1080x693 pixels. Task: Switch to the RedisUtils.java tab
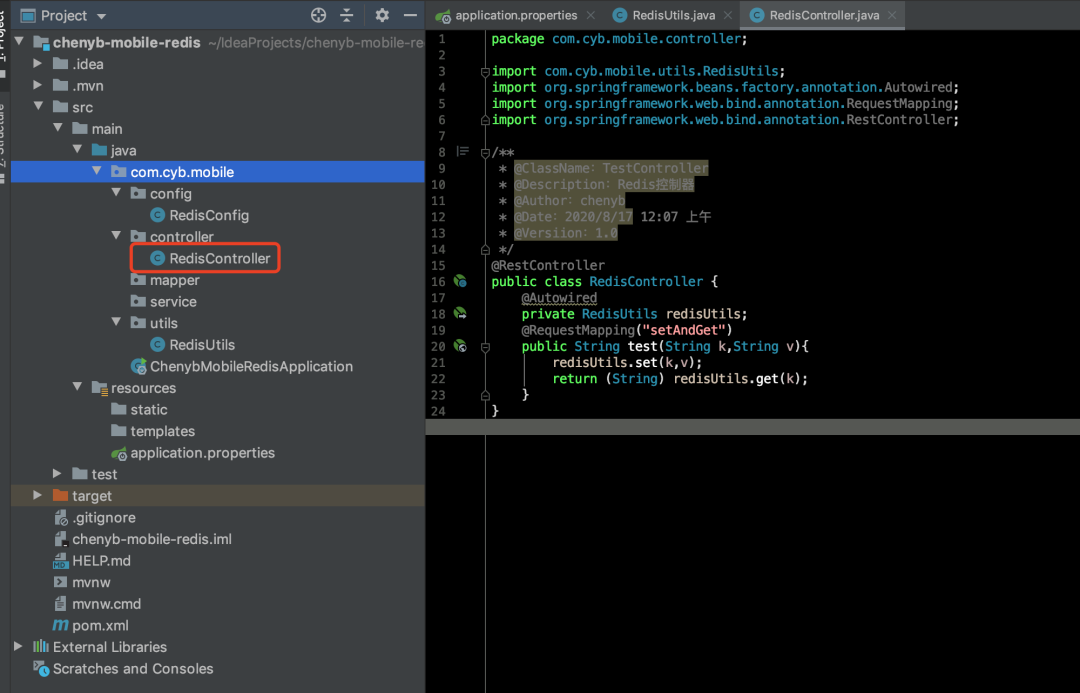click(x=673, y=15)
